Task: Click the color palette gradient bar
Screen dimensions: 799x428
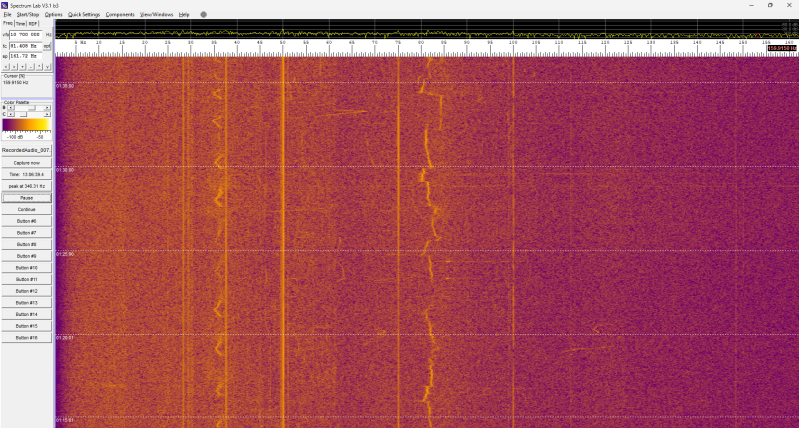Action: [x=26, y=124]
